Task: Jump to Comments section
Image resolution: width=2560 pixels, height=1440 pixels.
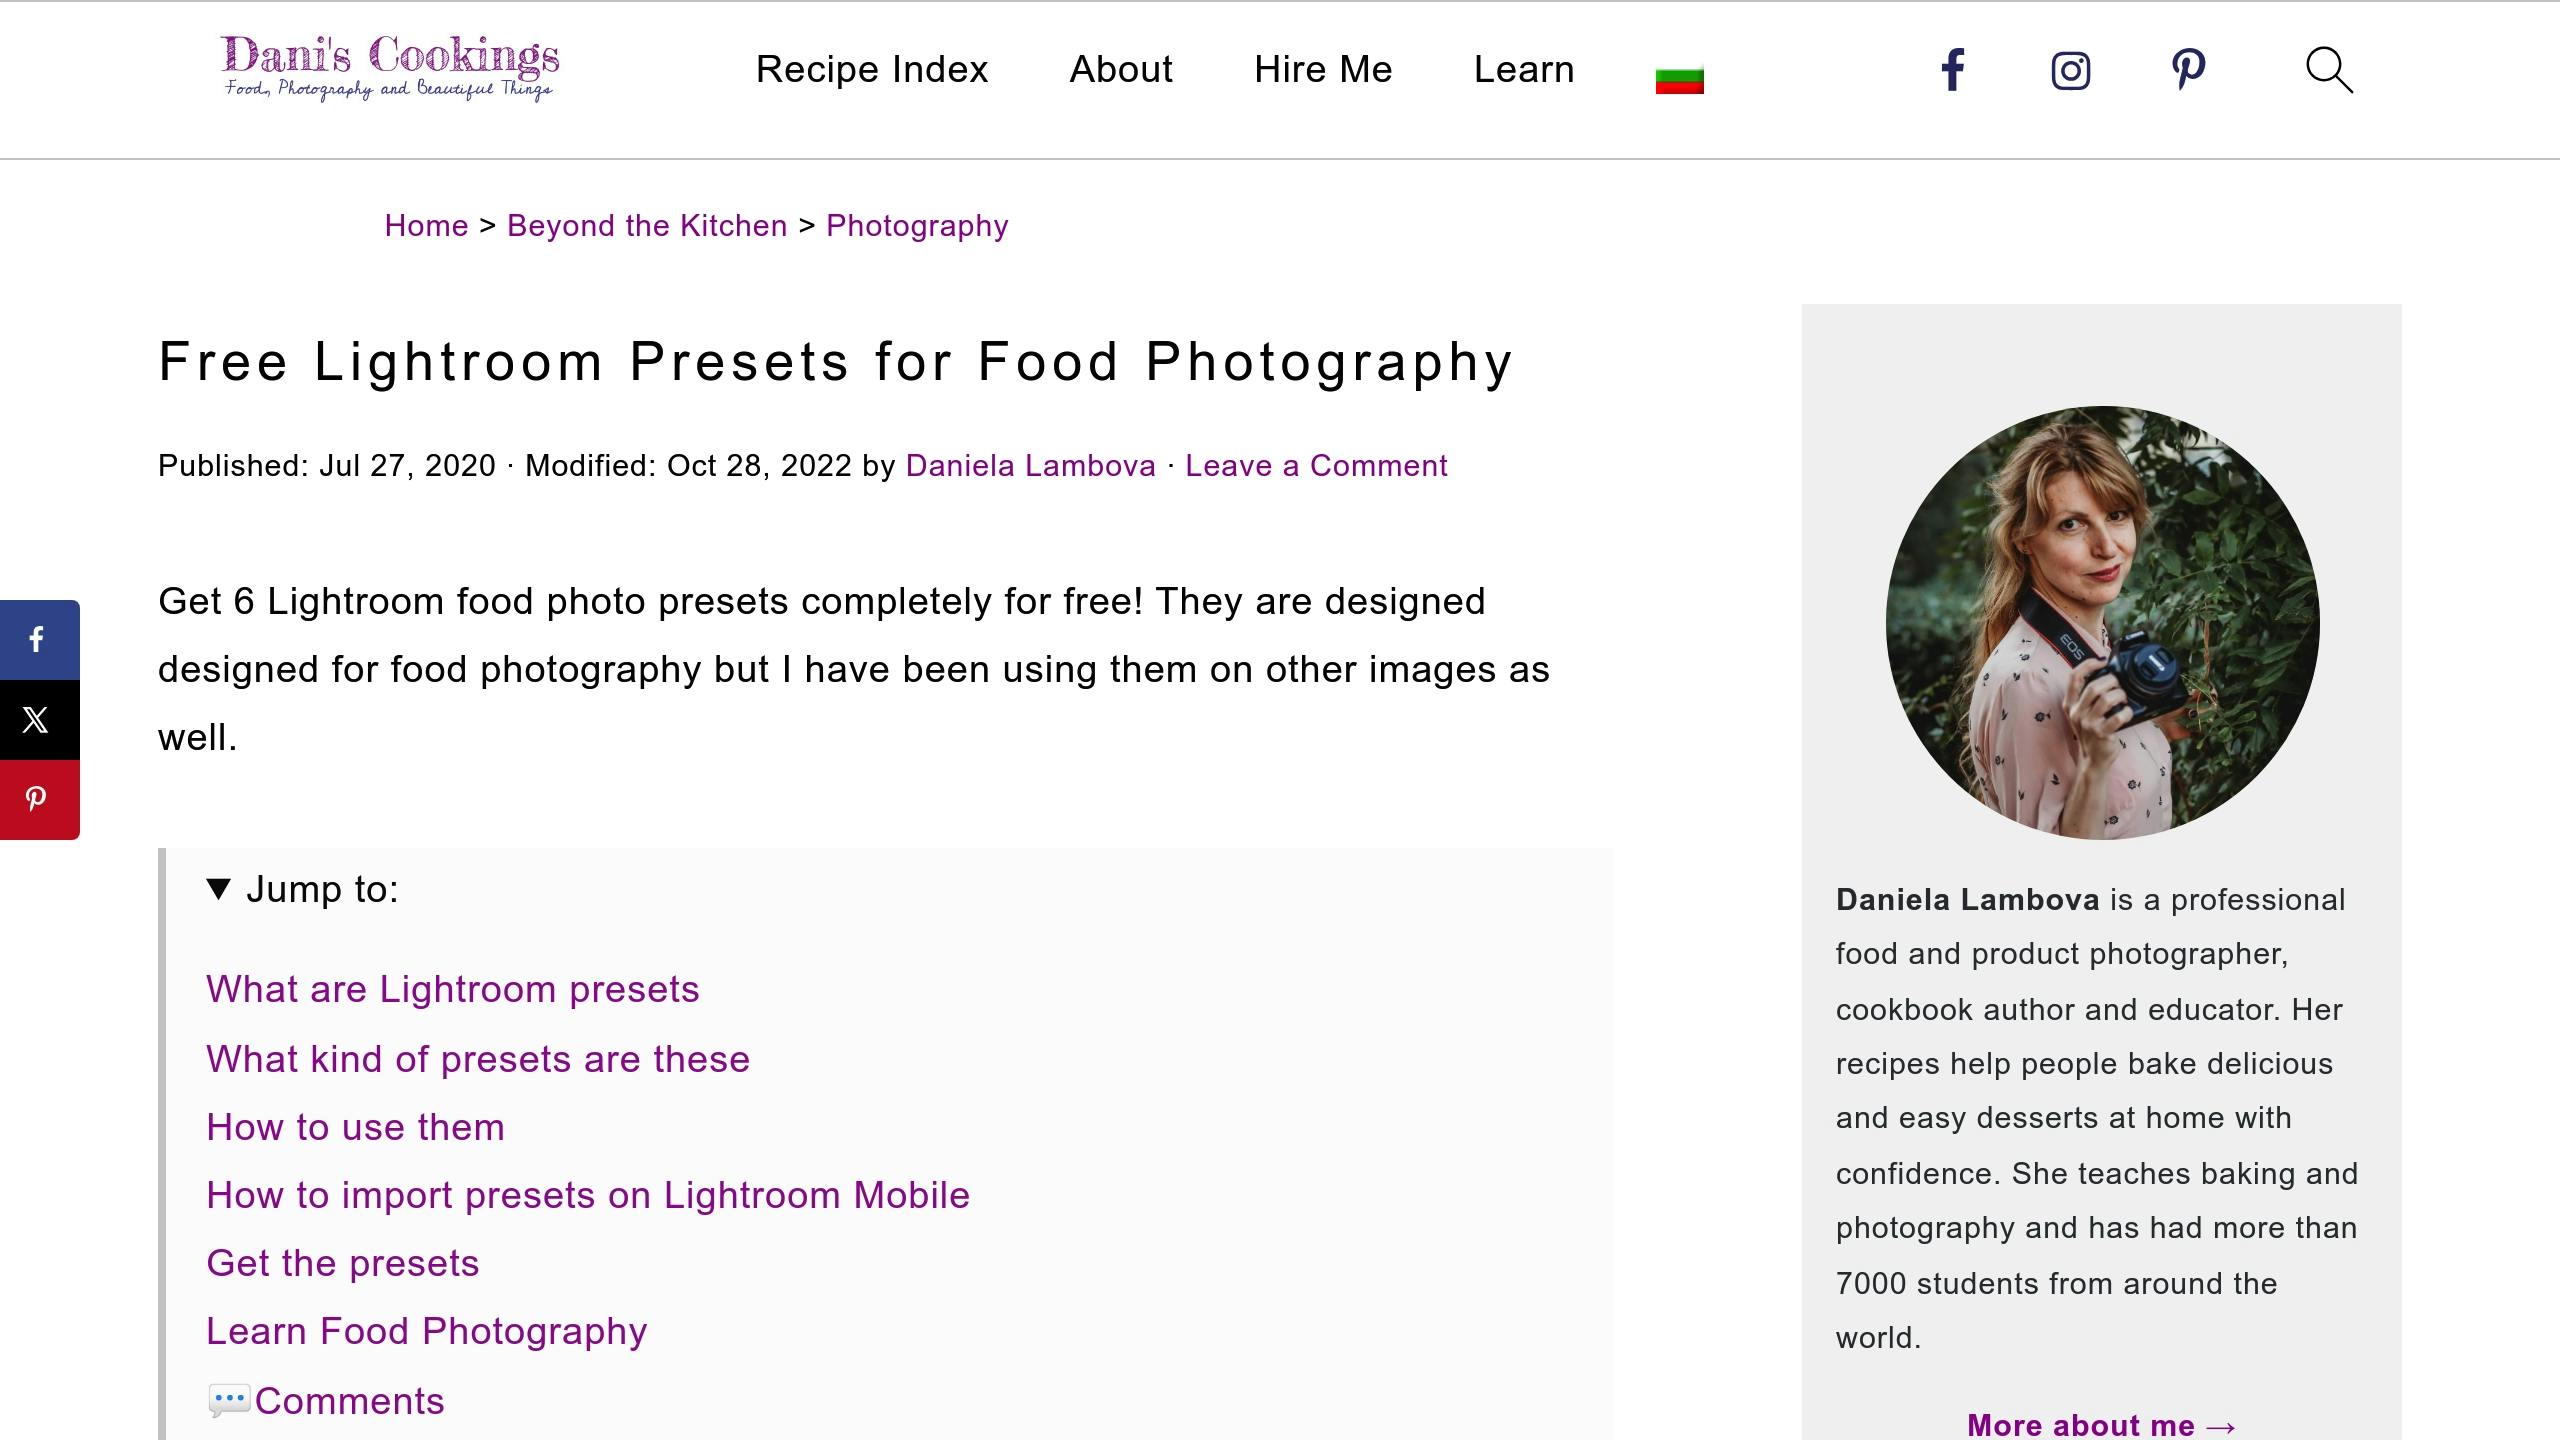Action: (x=326, y=1401)
